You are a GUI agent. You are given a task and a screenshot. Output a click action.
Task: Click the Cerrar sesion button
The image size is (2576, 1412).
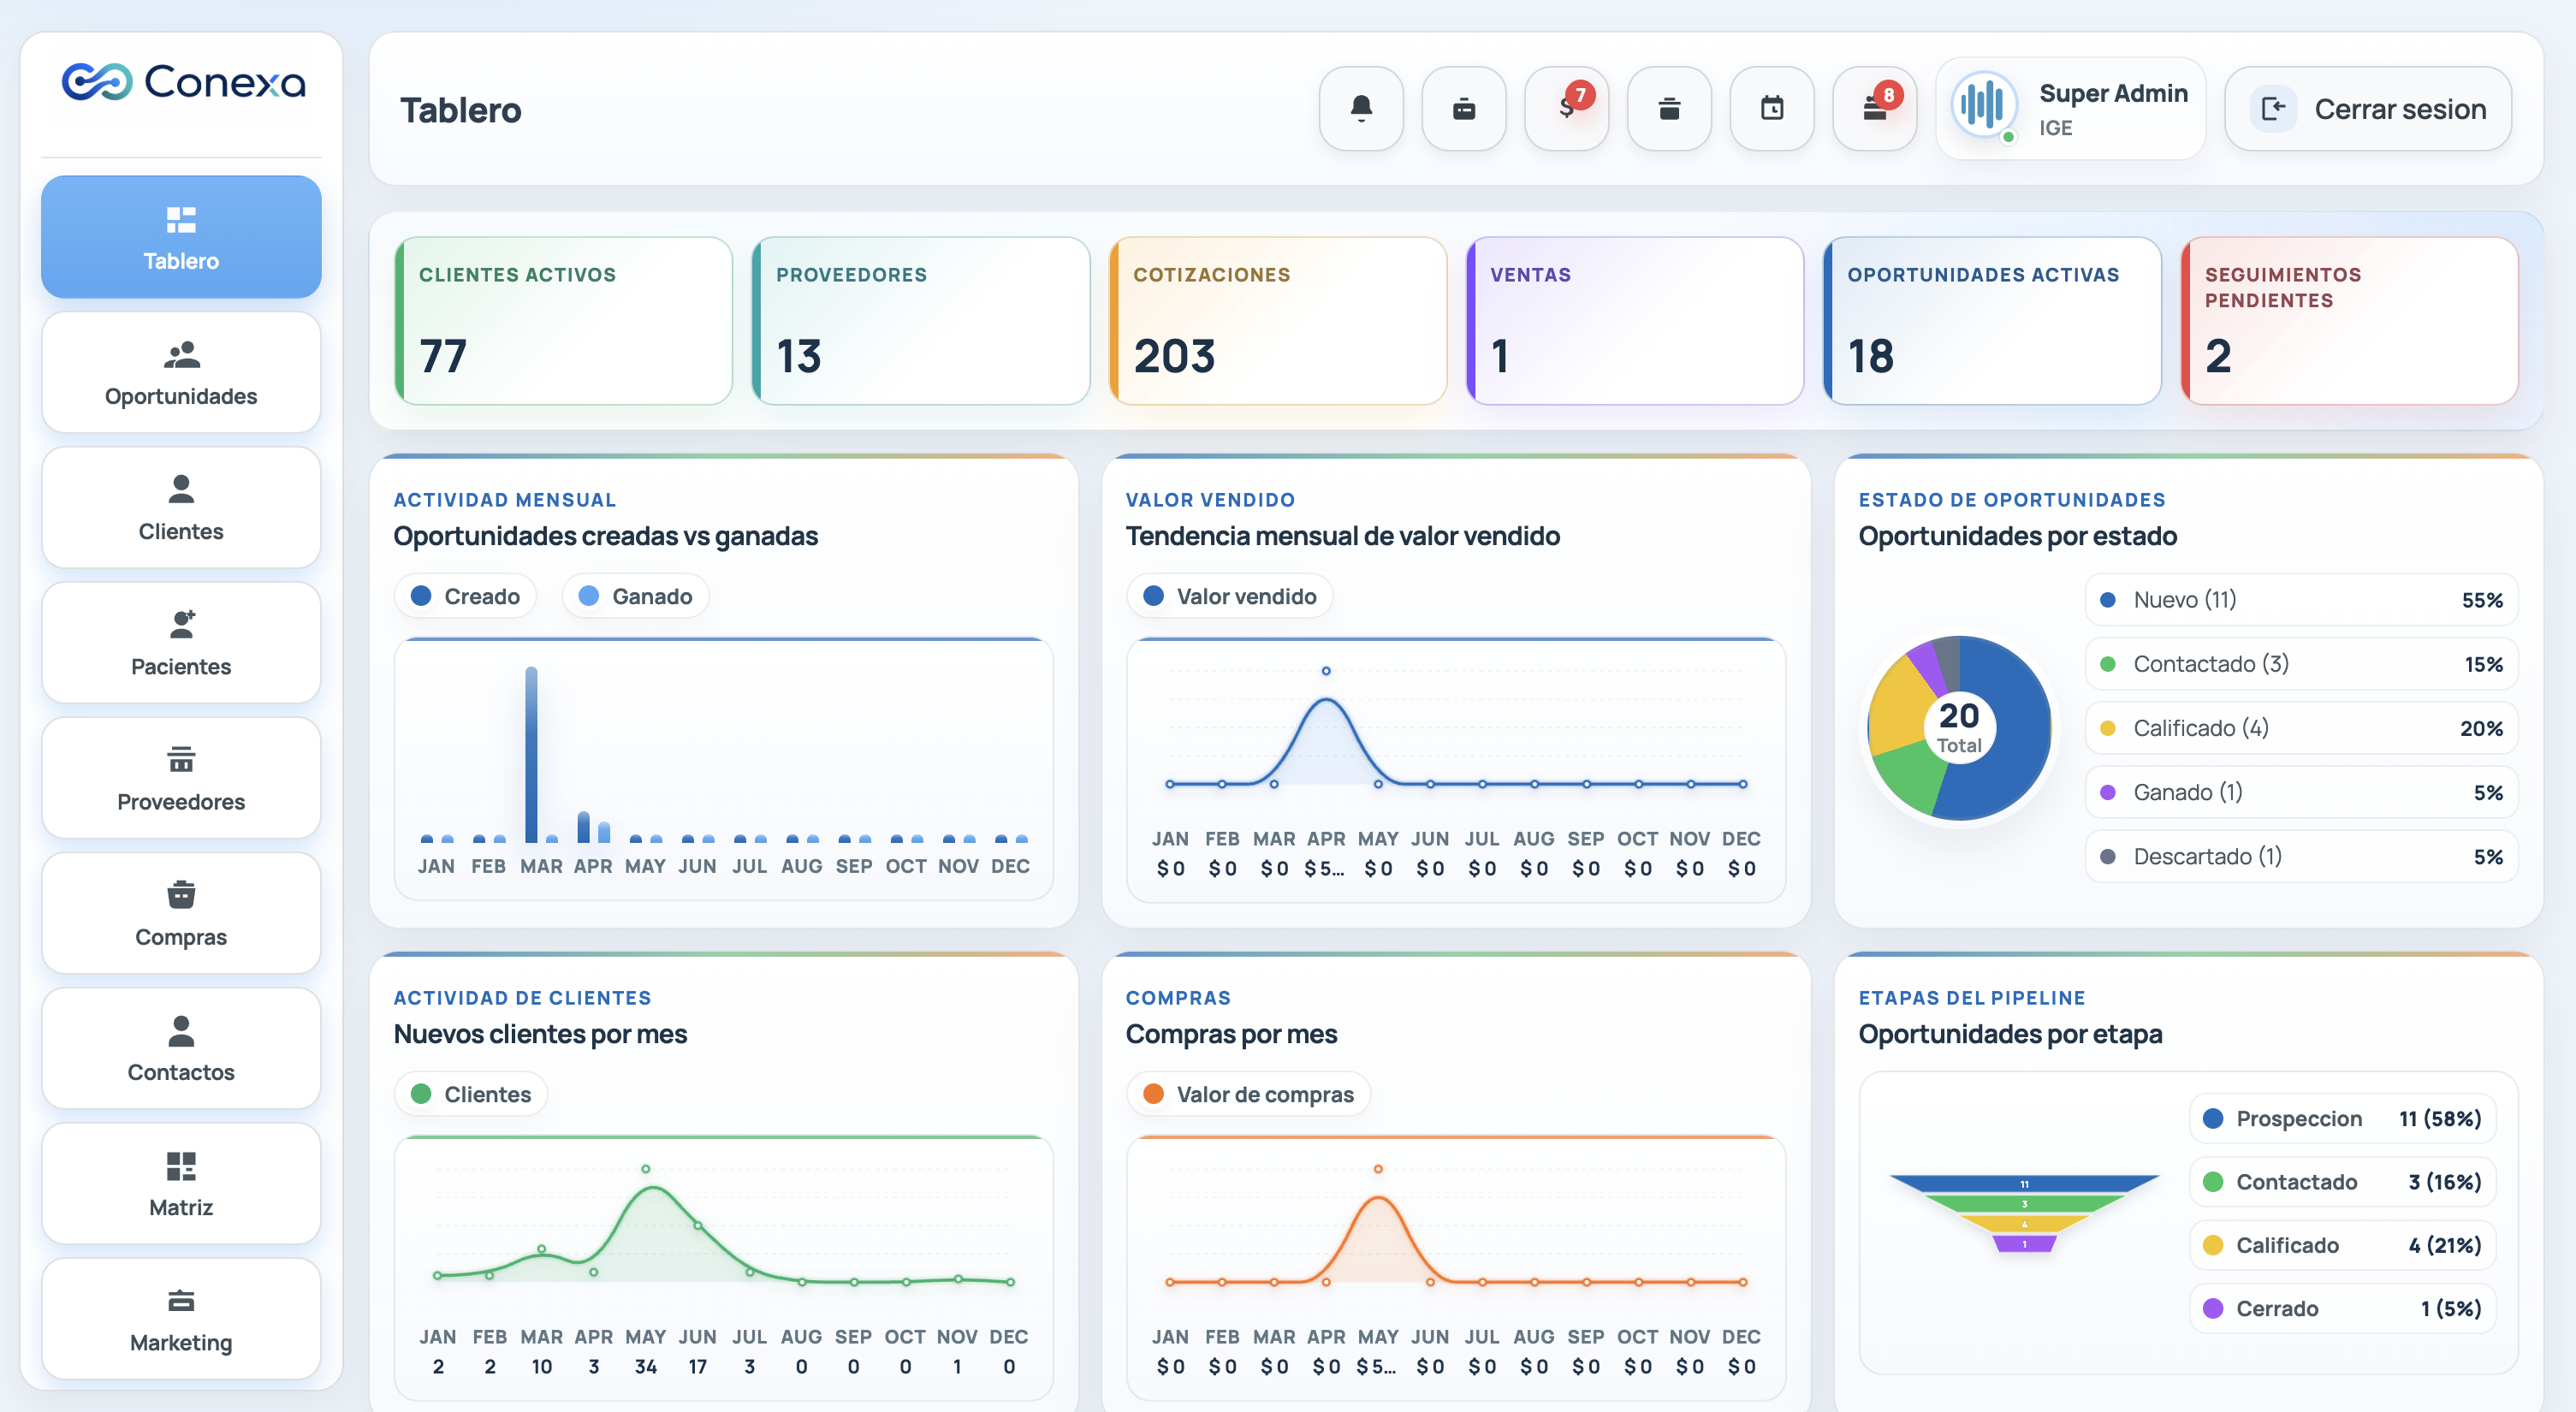2368,108
